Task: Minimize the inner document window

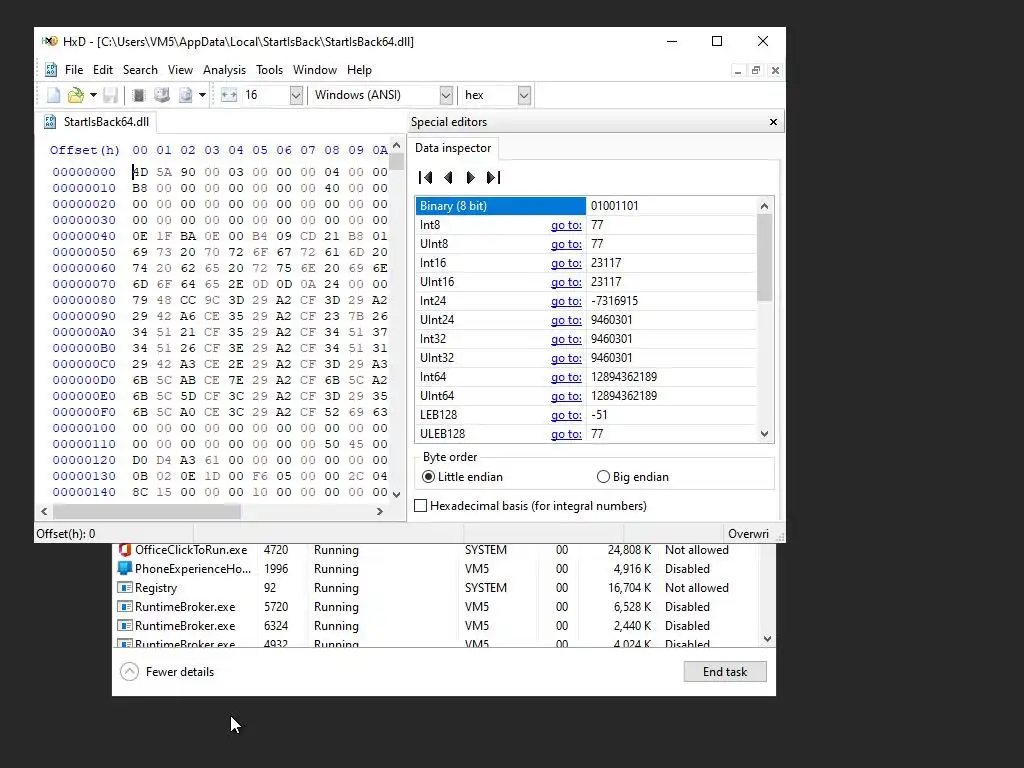Action: pyautogui.click(x=737, y=71)
